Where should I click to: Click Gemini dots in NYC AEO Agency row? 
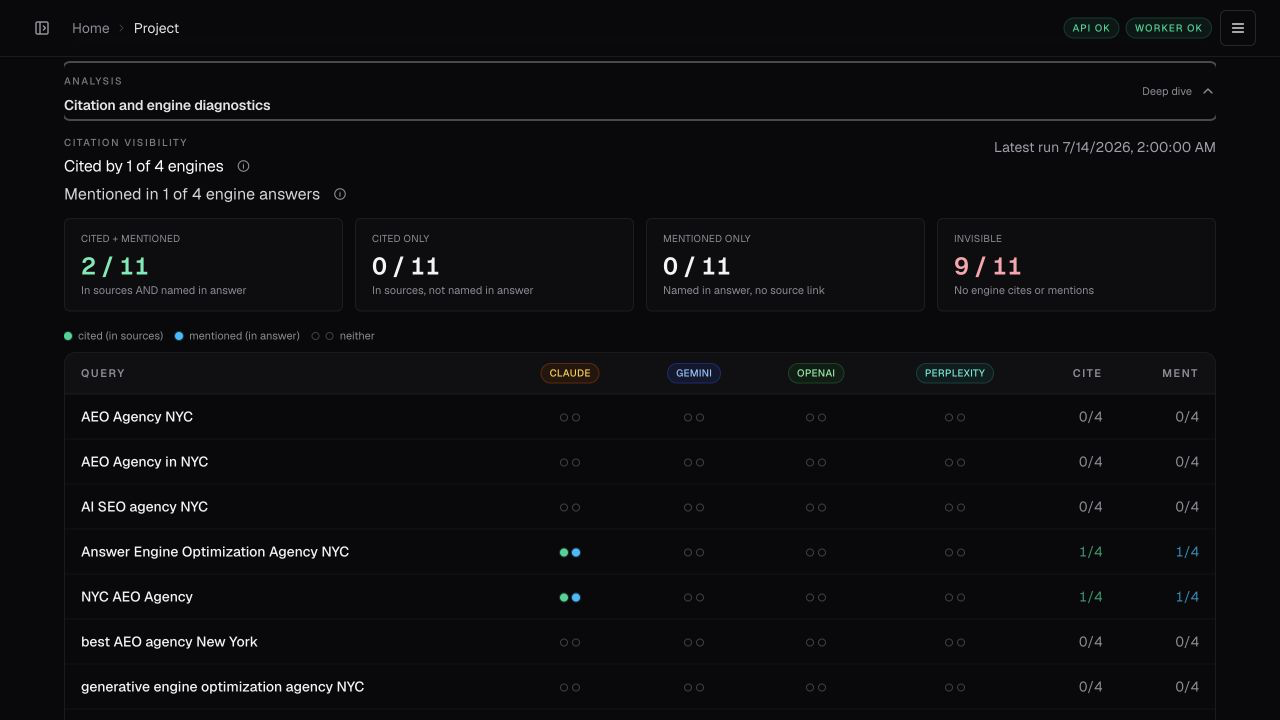pyautogui.click(x=694, y=597)
